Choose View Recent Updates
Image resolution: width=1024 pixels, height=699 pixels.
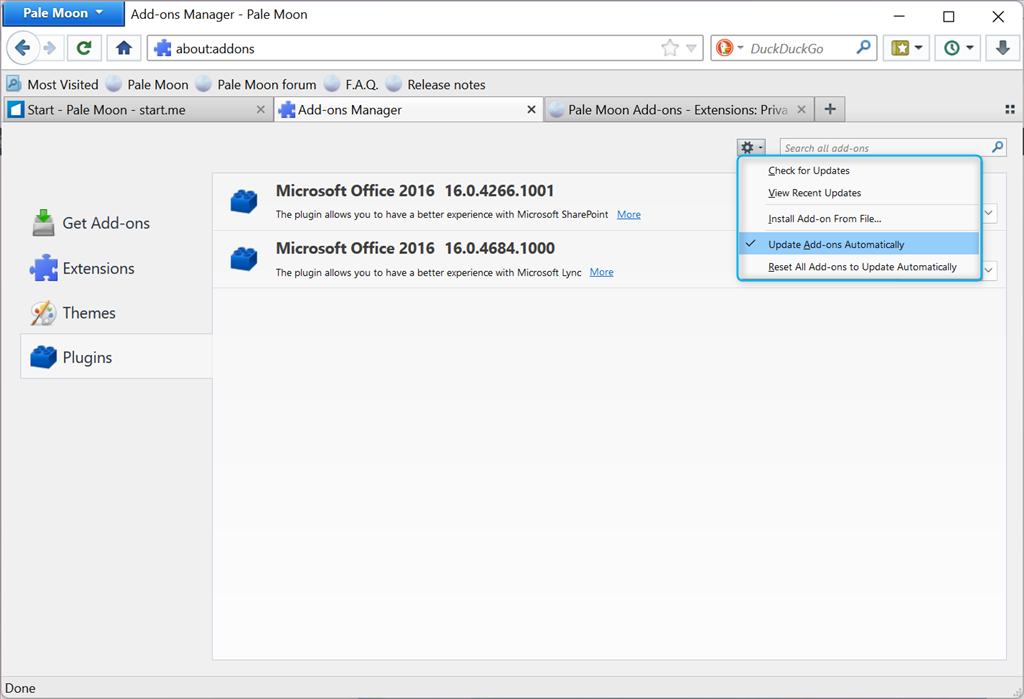click(x=859, y=193)
